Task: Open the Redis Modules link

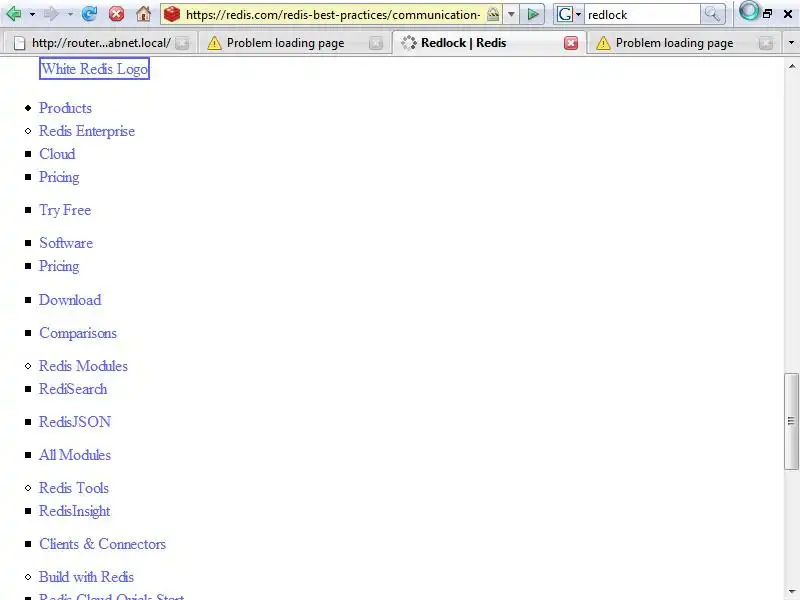Action: tap(83, 366)
